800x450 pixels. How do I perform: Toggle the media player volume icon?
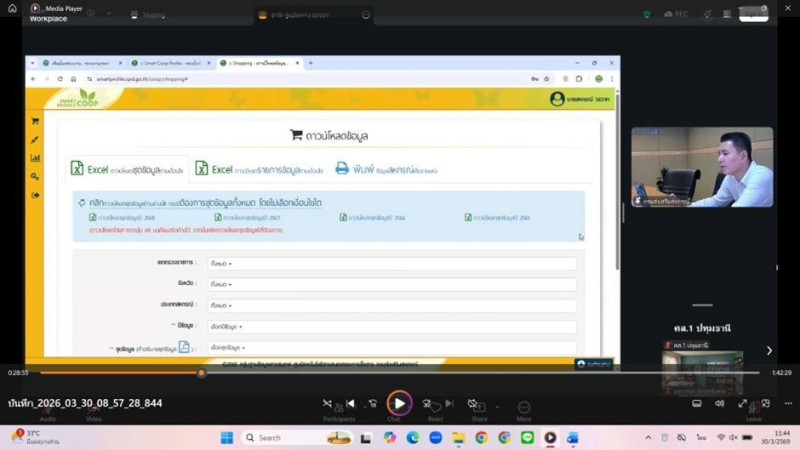coord(719,403)
